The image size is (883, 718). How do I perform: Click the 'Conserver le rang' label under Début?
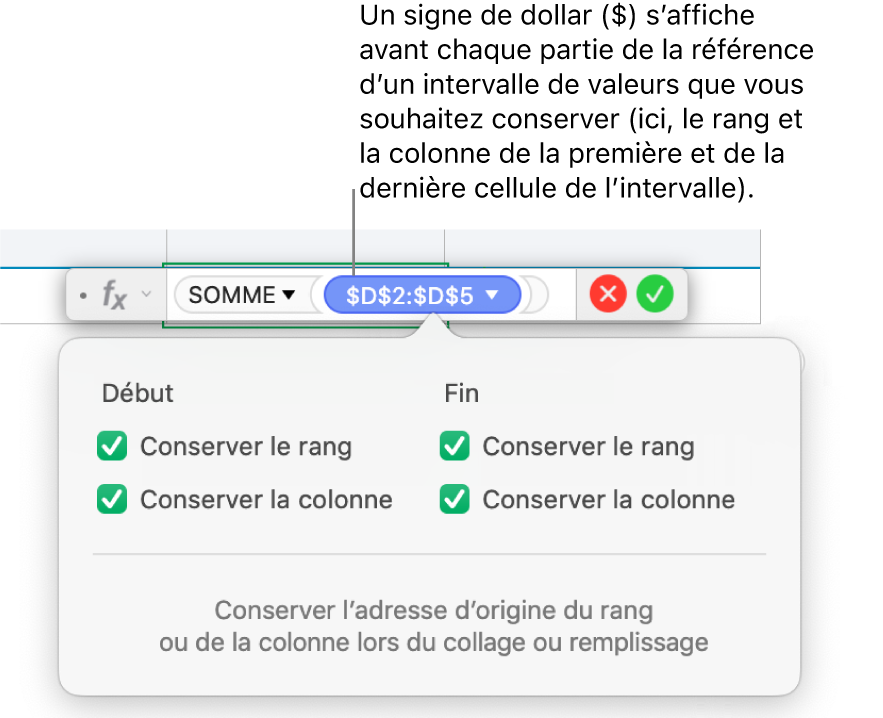[x=246, y=447]
